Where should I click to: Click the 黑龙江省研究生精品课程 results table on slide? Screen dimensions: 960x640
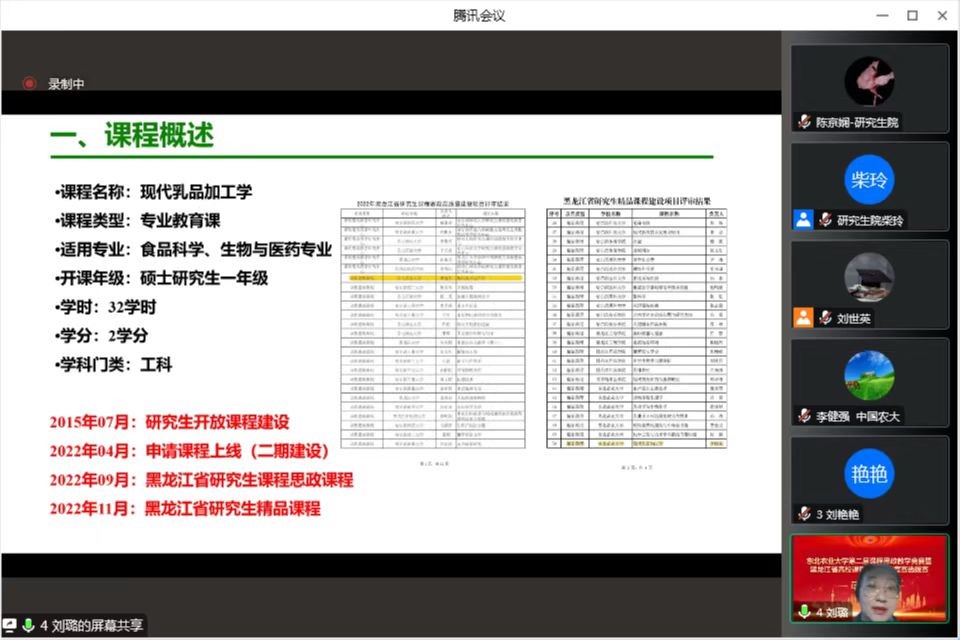click(x=636, y=325)
